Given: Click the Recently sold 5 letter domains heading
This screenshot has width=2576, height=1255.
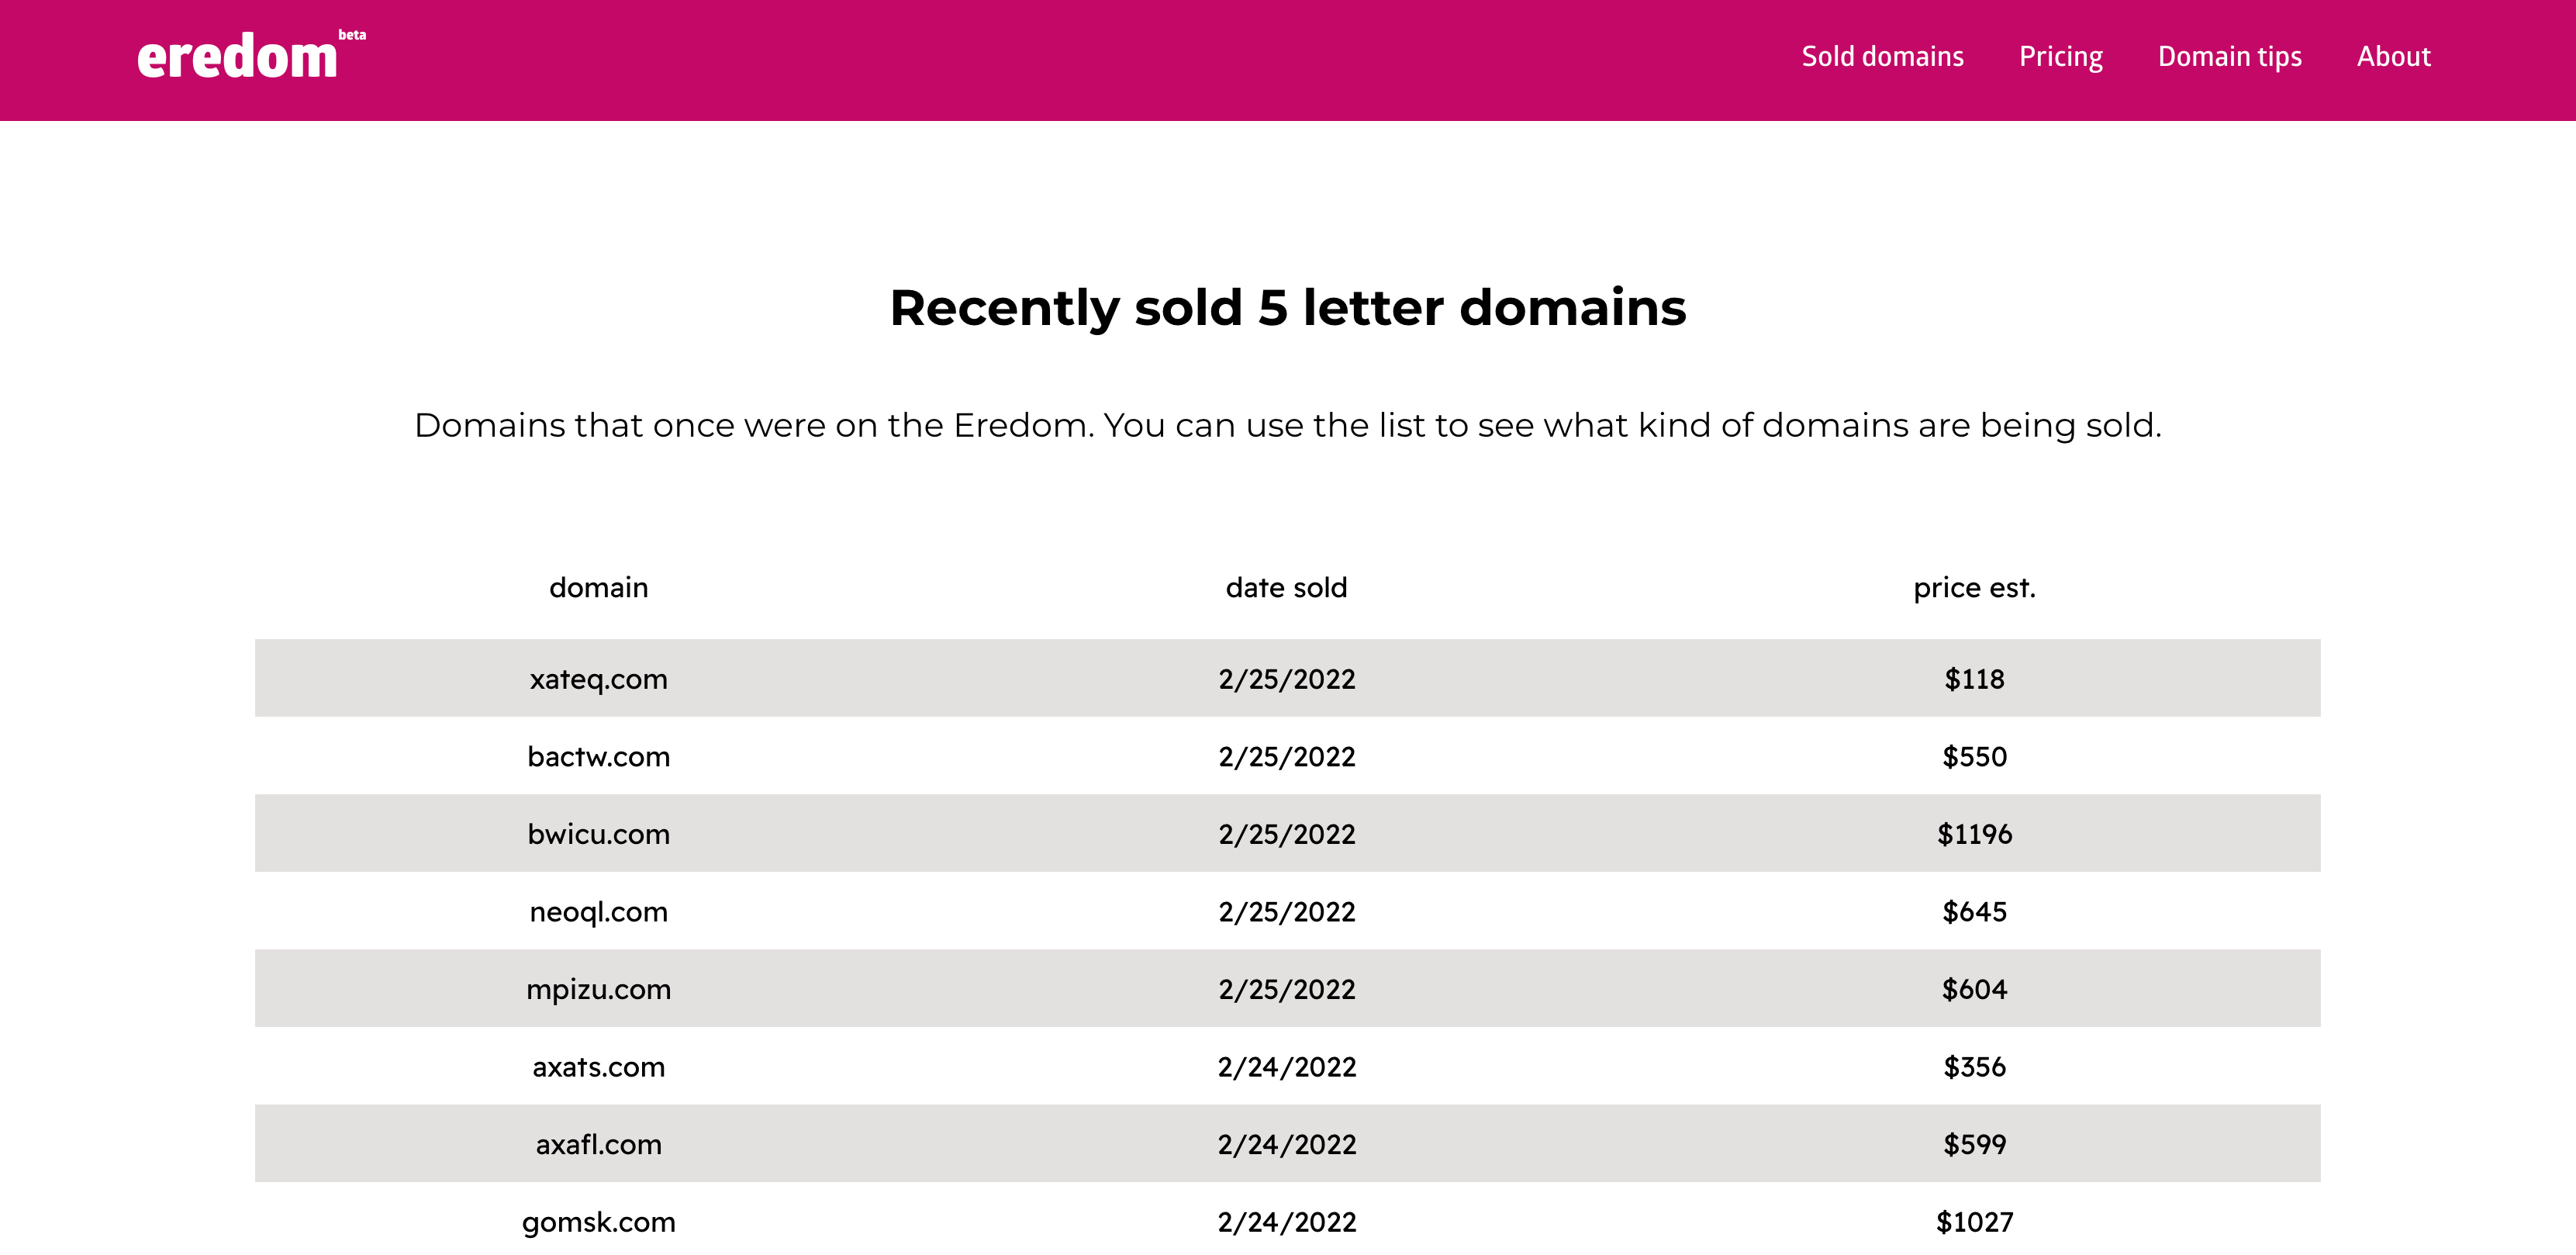Looking at the screenshot, I should [1287, 307].
